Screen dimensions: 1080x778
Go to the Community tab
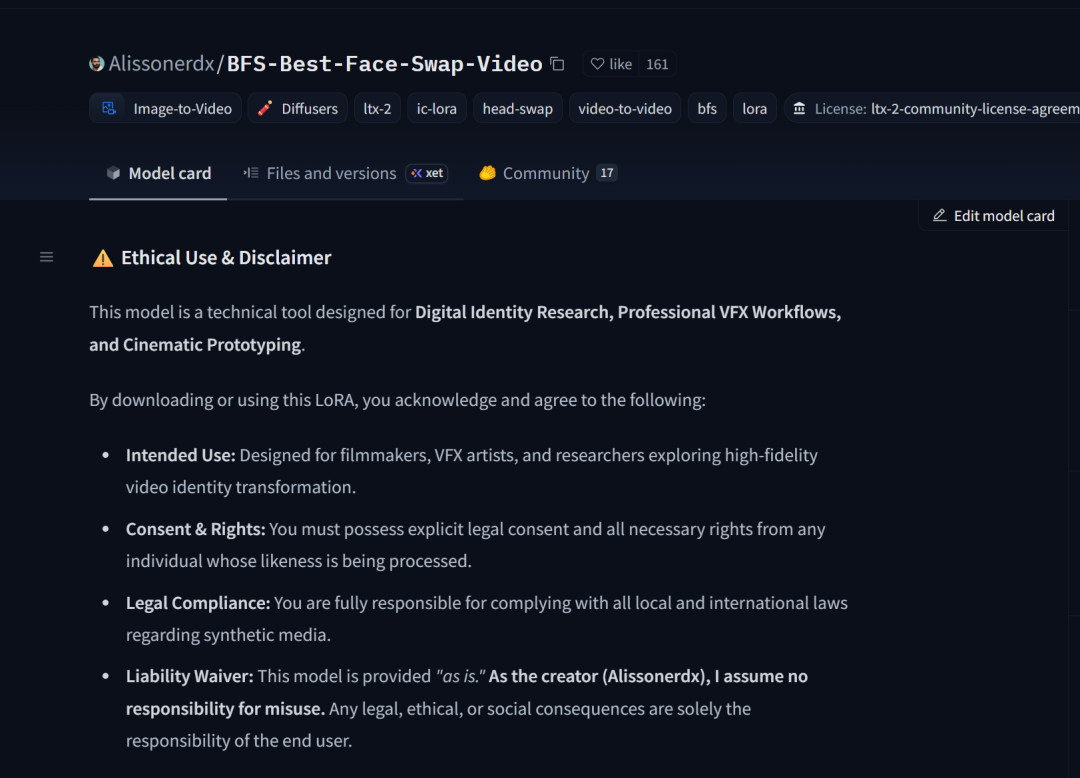[x=545, y=173]
